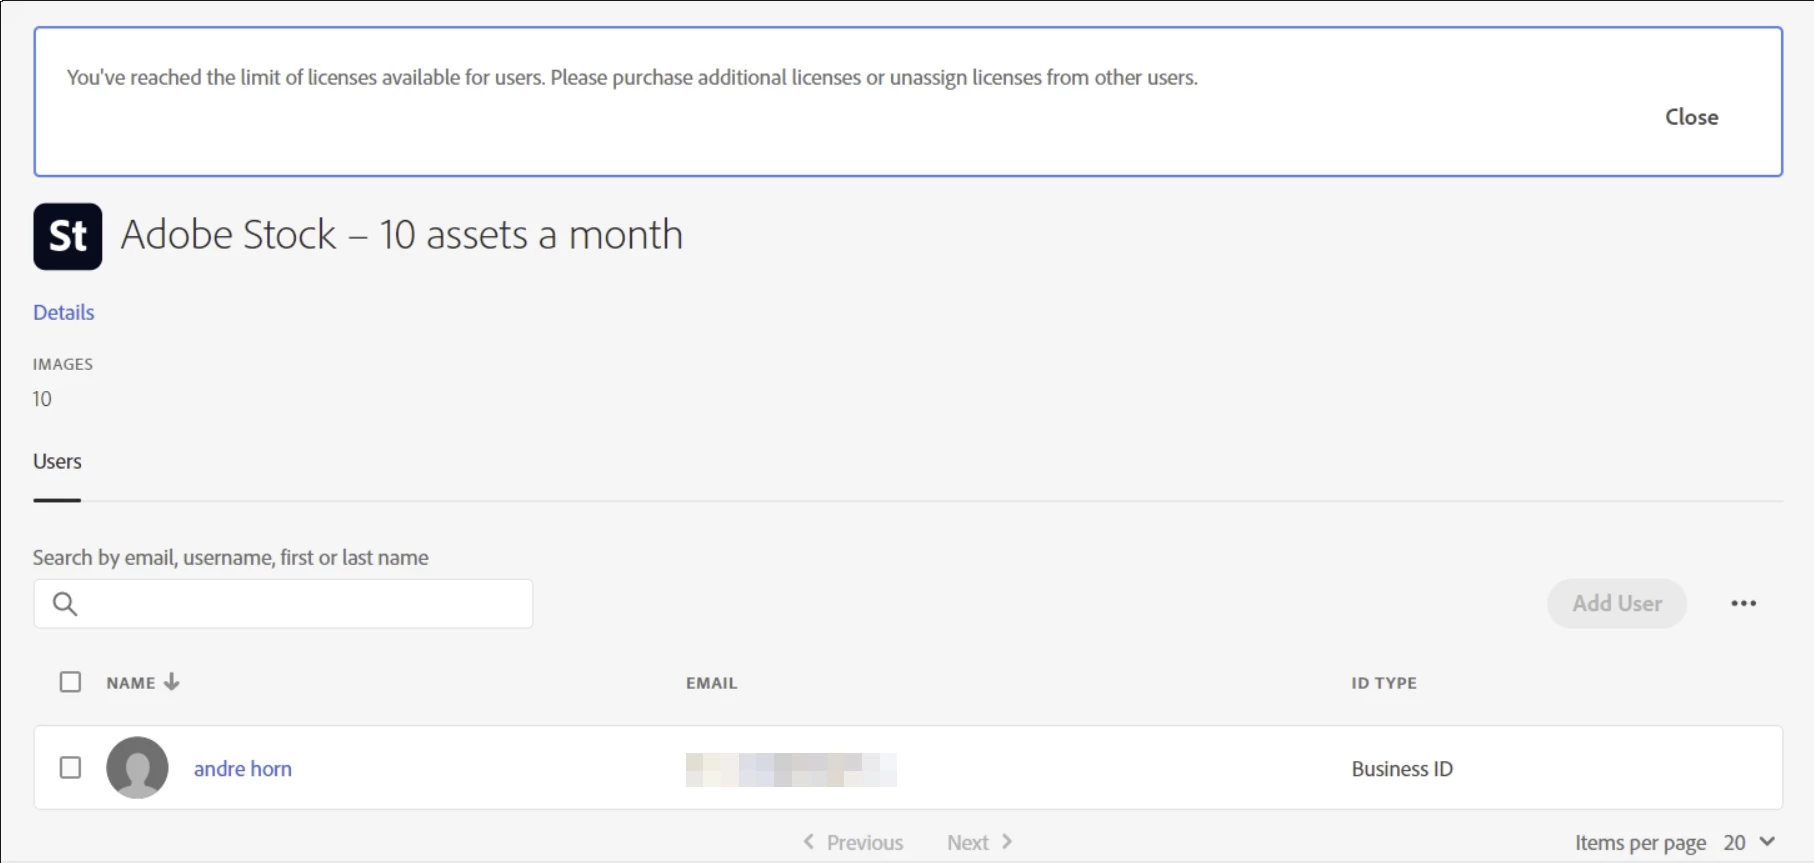Sort by the NAME column header
The height and width of the screenshot is (863, 1814).
pyautogui.click(x=131, y=683)
